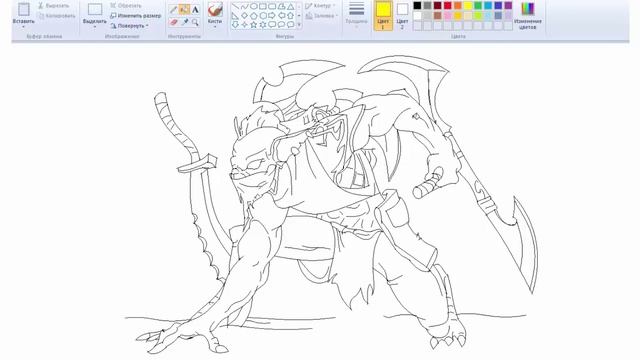Select the rectangle shape

[263, 7]
